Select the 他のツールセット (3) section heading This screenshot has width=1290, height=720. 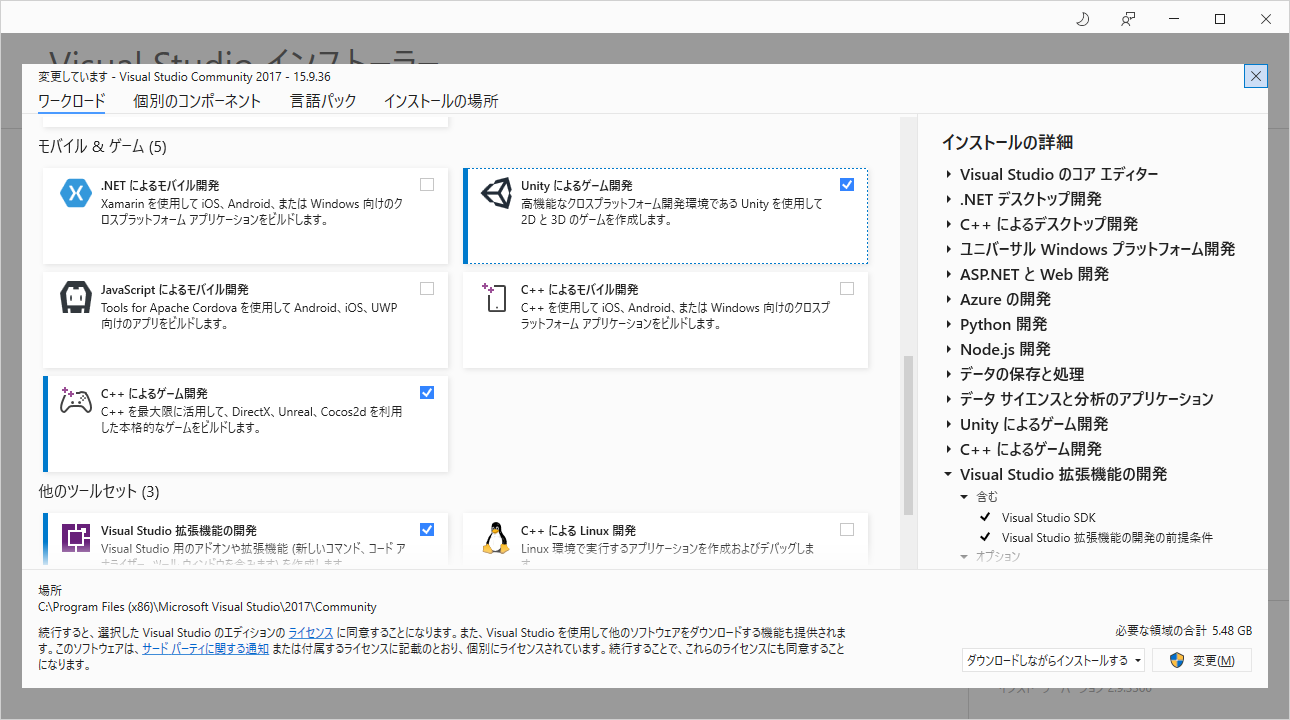click(99, 491)
